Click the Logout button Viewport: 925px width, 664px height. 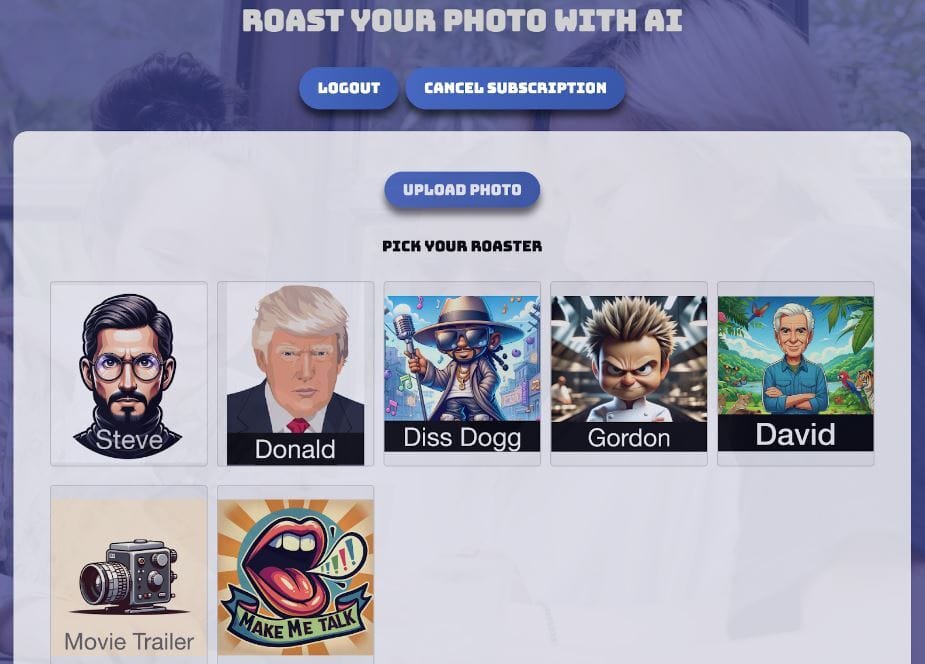click(x=349, y=88)
